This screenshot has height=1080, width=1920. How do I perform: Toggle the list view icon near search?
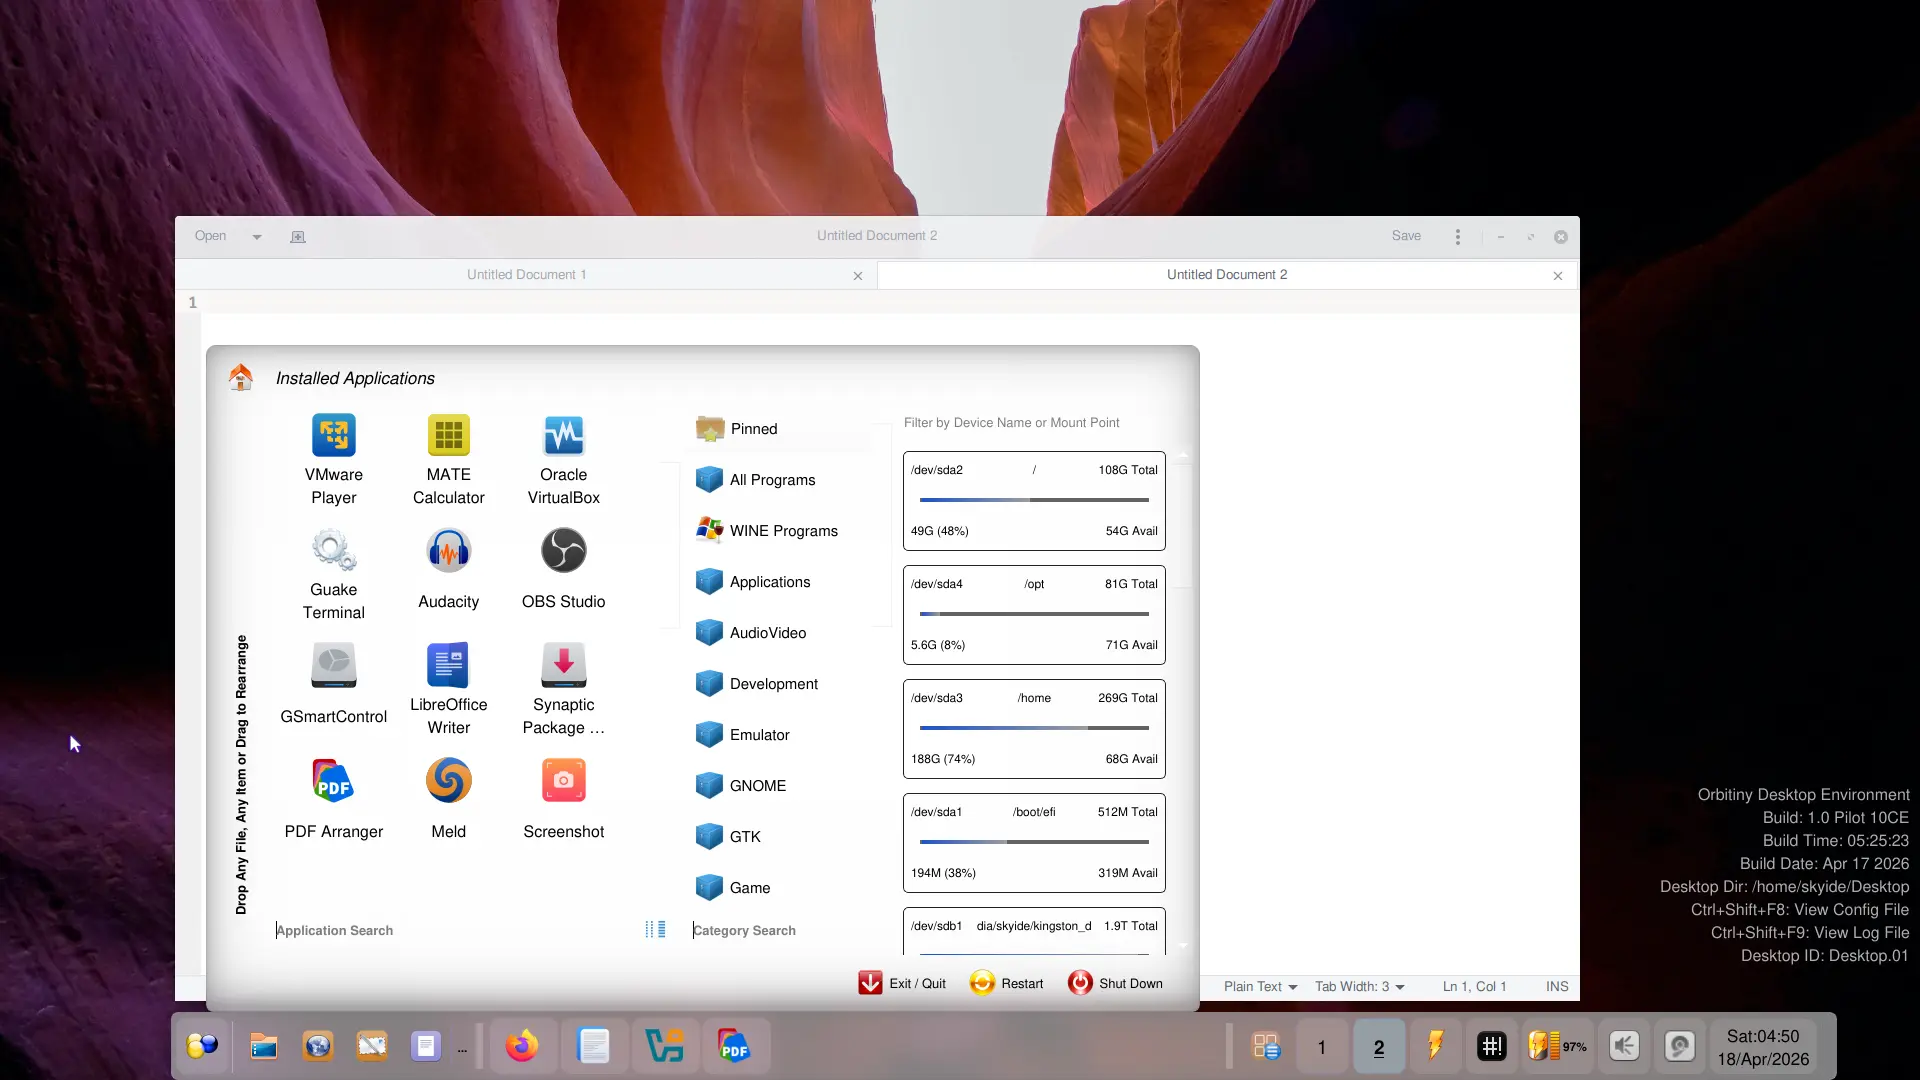coord(655,930)
